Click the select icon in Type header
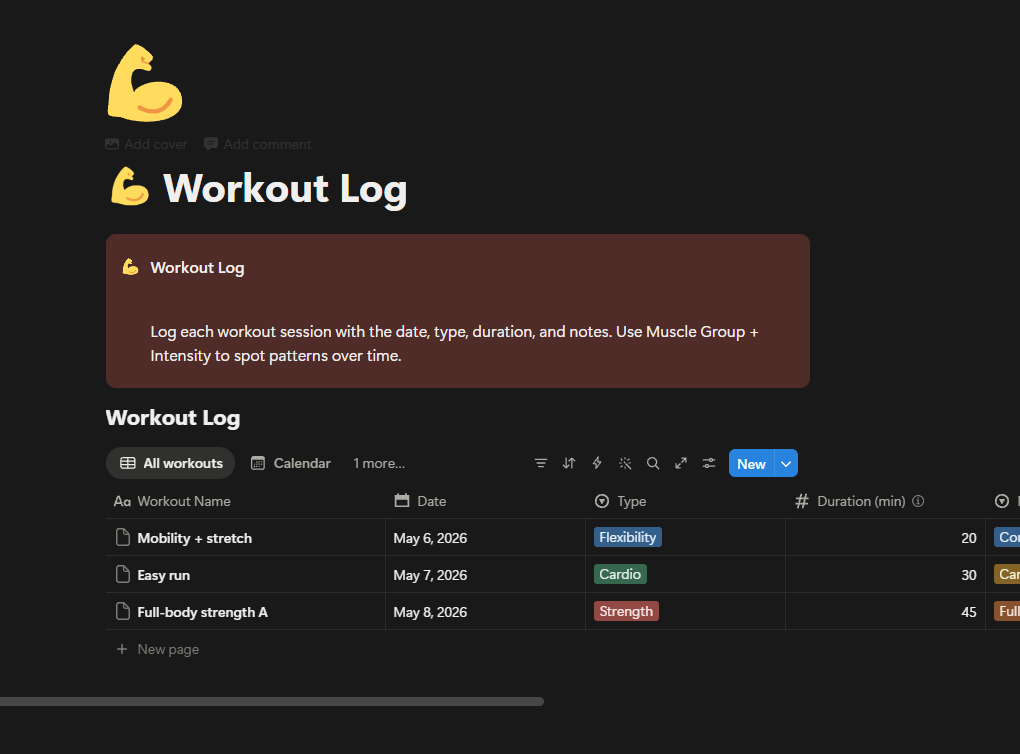The image size is (1020, 754). click(602, 501)
